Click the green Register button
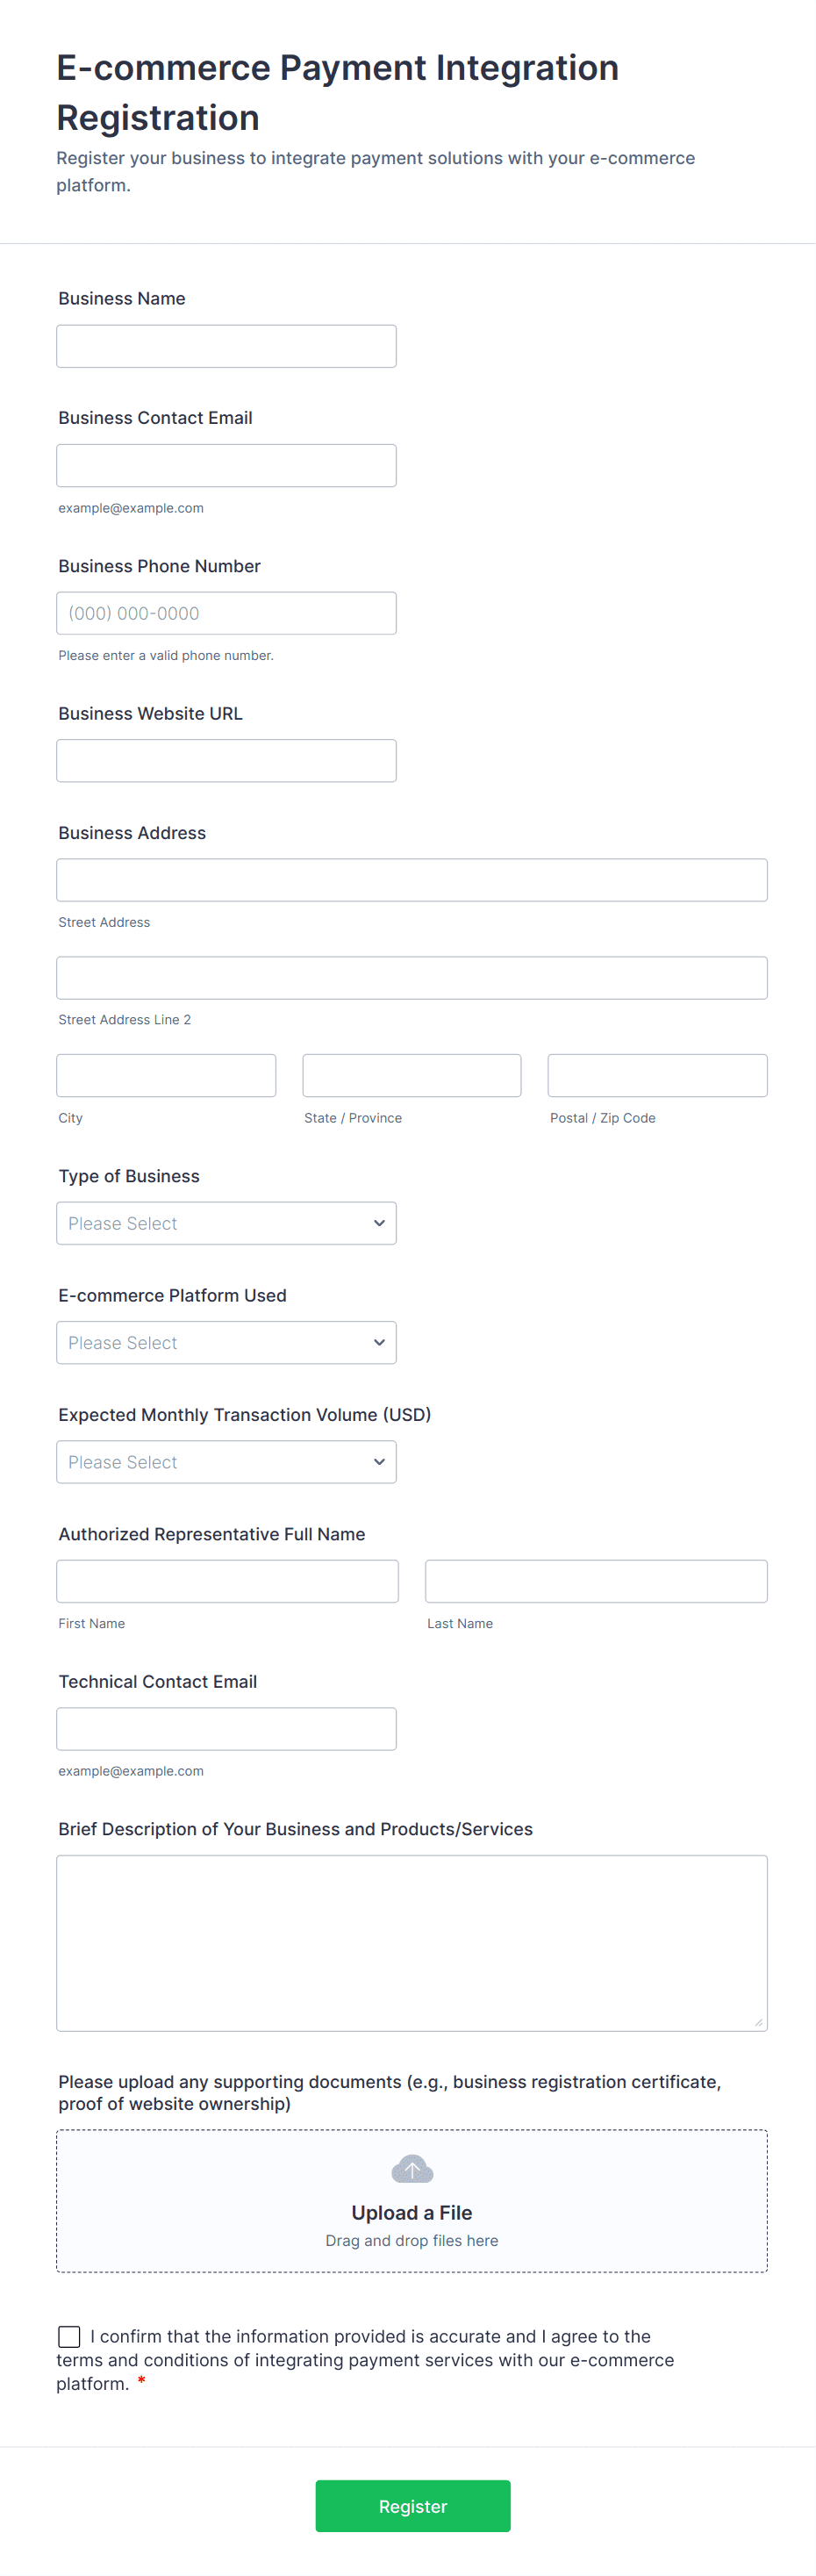 [x=413, y=2505]
